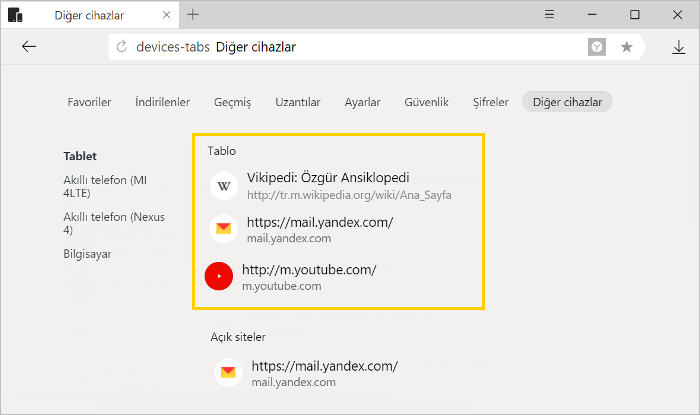Open downloads with the arrow icon
The image size is (700, 415).
pos(679,47)
